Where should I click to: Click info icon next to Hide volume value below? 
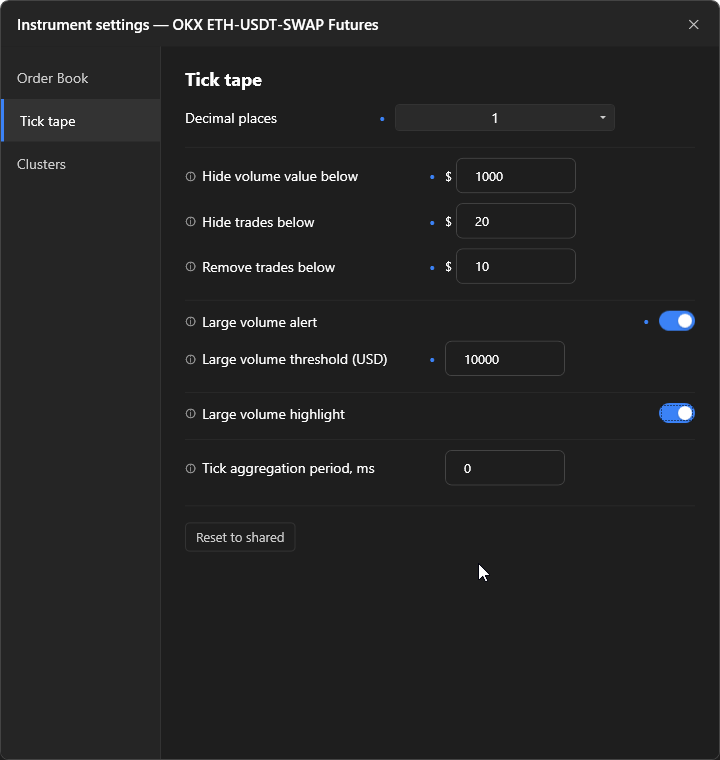pyautogui.click(x=191, y=176)
